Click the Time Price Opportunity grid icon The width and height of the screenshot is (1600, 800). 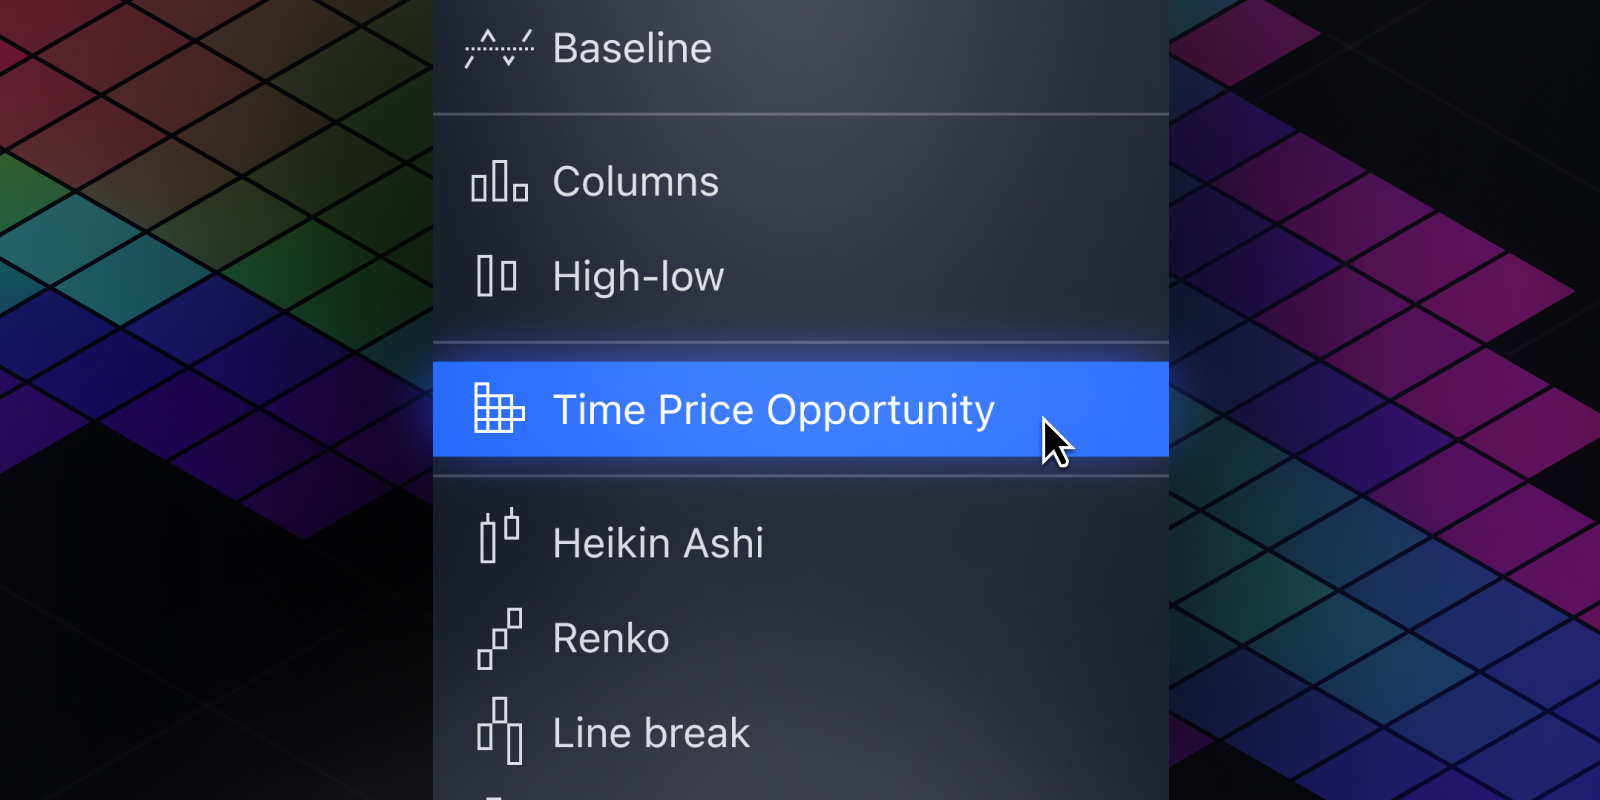[499, 409]
